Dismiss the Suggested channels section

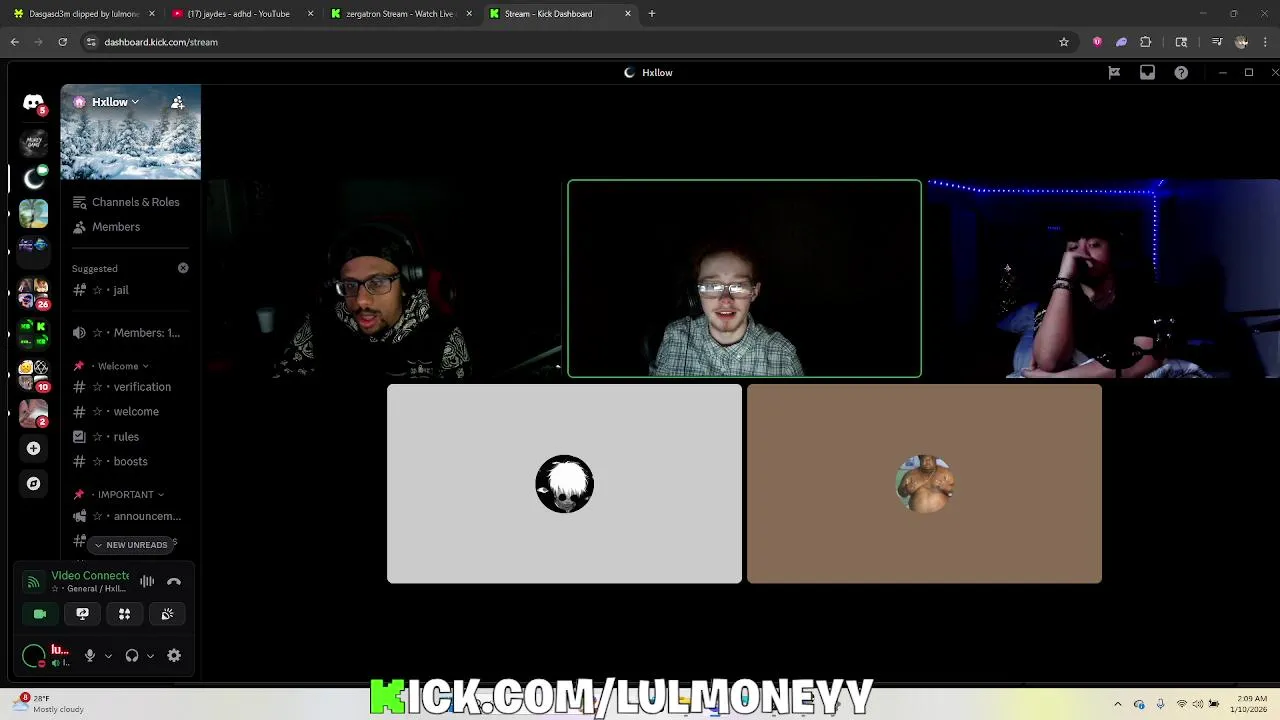coord(183,268)
